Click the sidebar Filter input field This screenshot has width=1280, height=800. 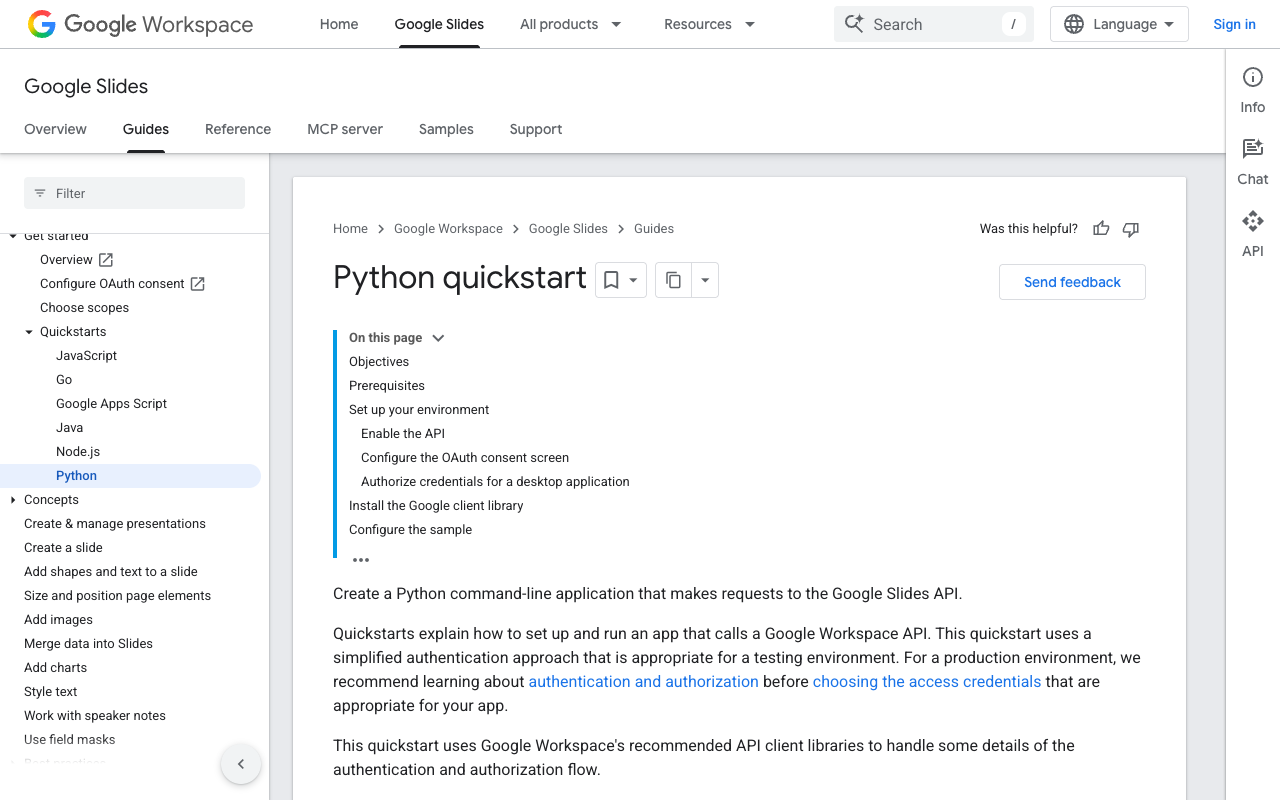click(x=134, y=193)
